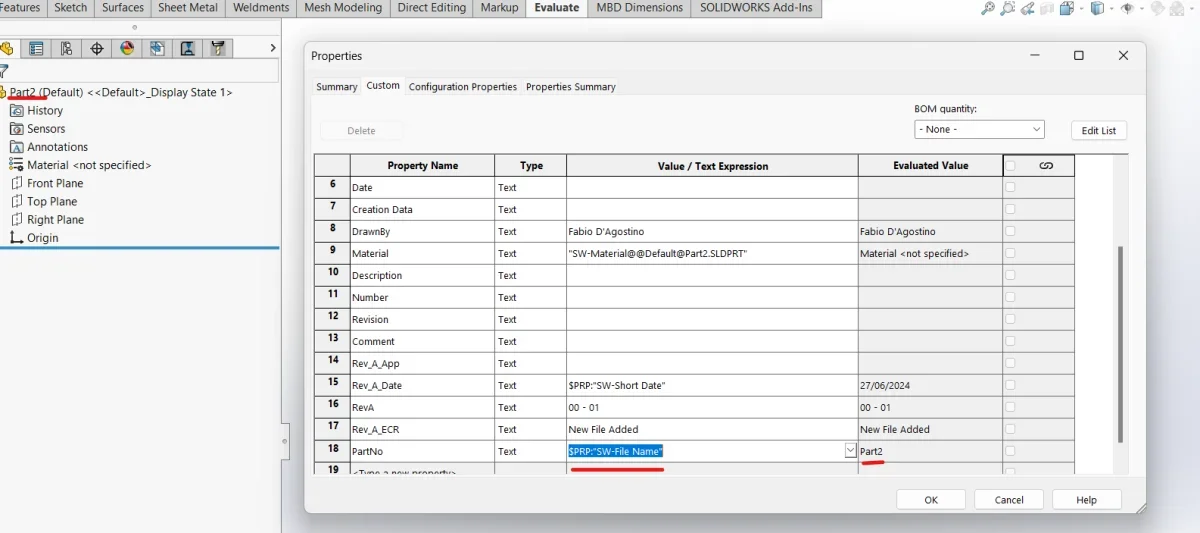Open the MBD Dimensions ribbon tab
1200x533 pixels.
click(x=640, y=8)
